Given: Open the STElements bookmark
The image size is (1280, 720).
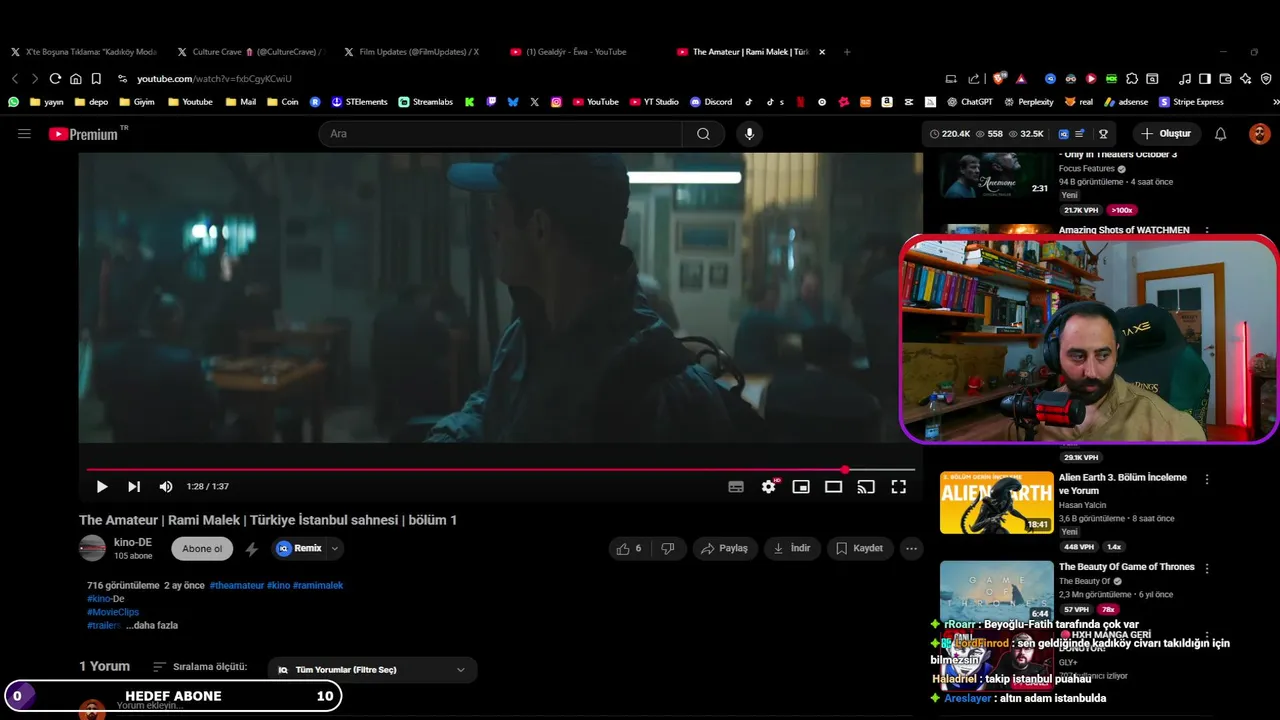Looking at the screenshot, I should pyautogui.click(x=359, y=102).
